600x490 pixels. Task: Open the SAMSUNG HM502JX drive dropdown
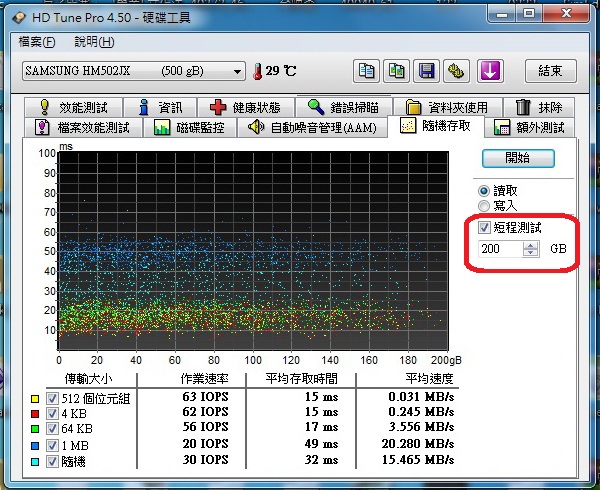134,71
